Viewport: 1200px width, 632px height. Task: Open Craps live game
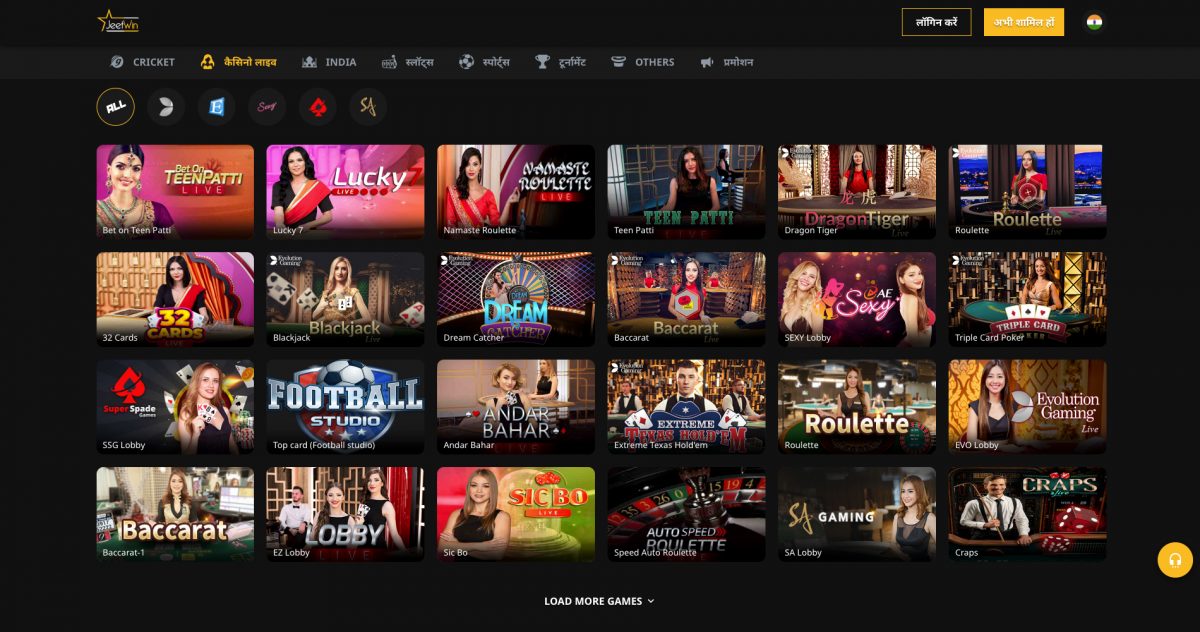1027,514
